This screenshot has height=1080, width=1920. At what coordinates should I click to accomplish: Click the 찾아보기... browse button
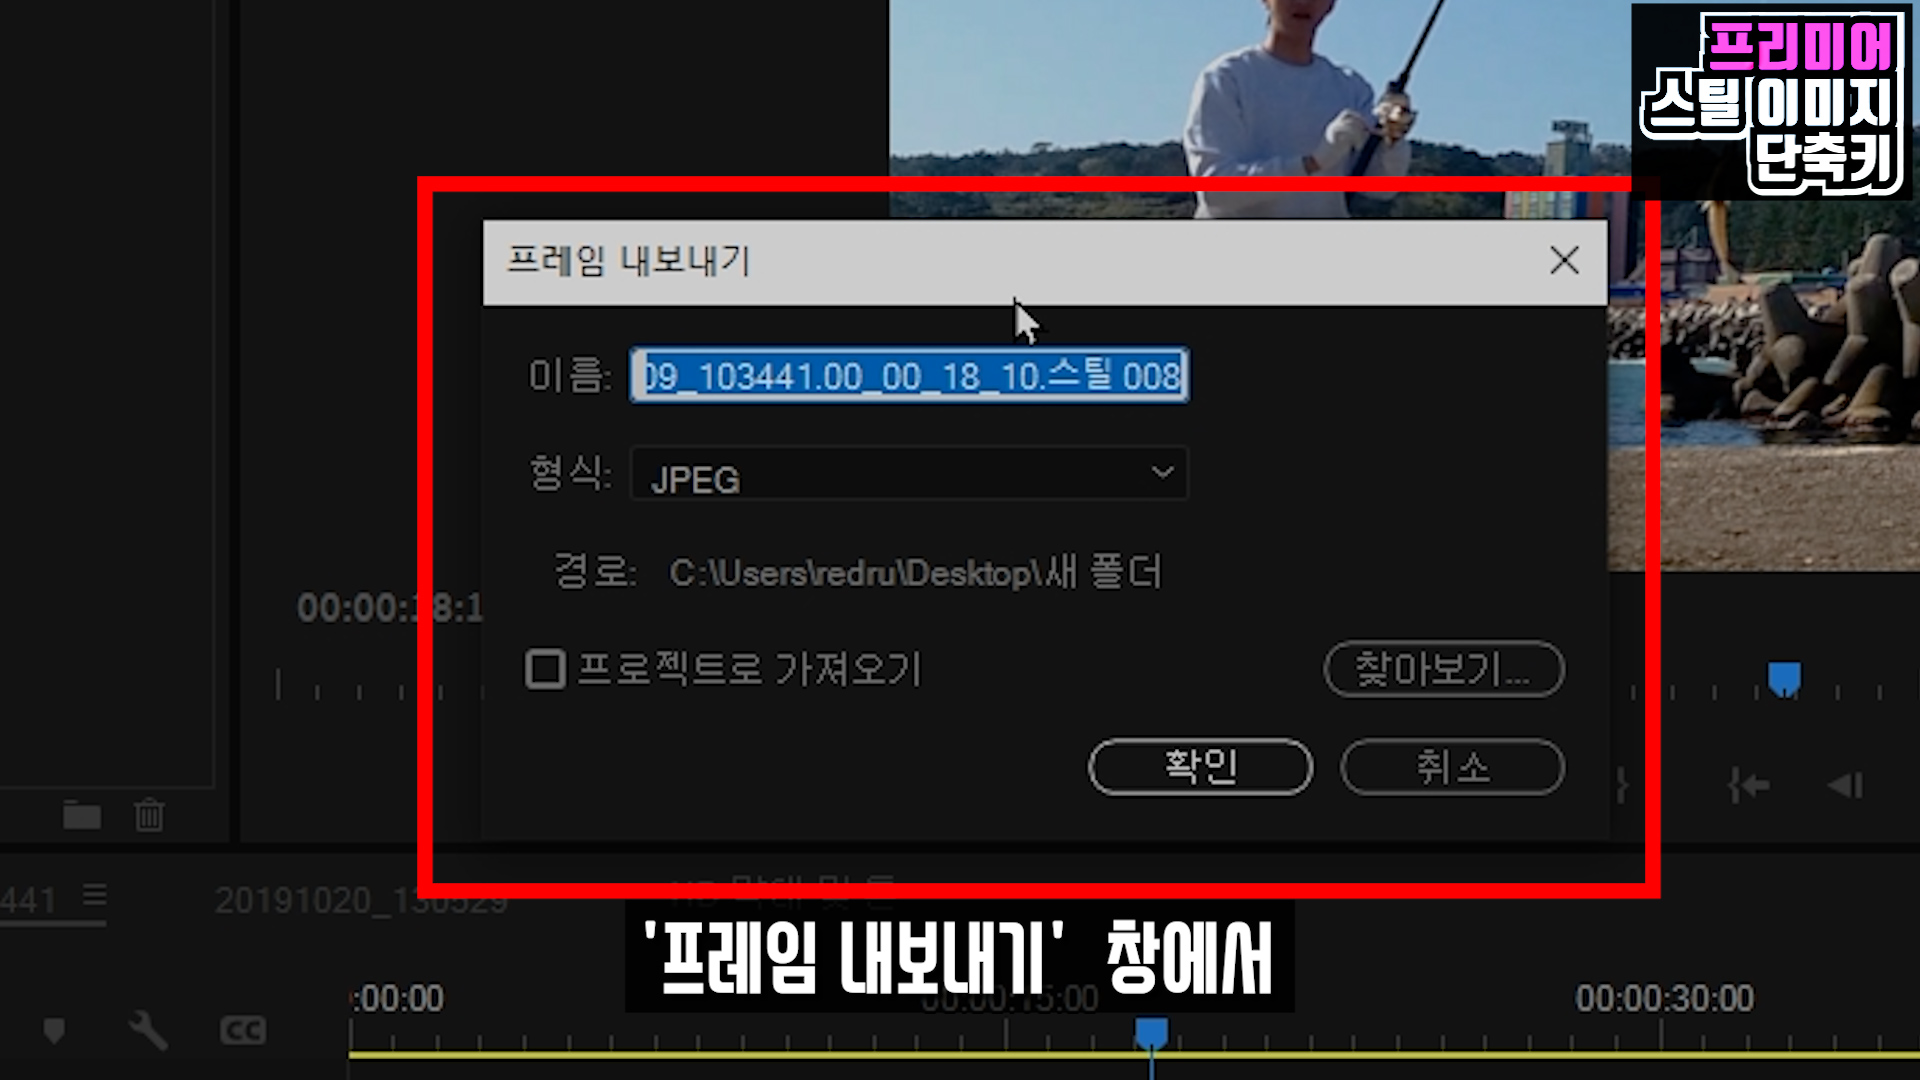pyautogui.click(x=1443, y=669)
